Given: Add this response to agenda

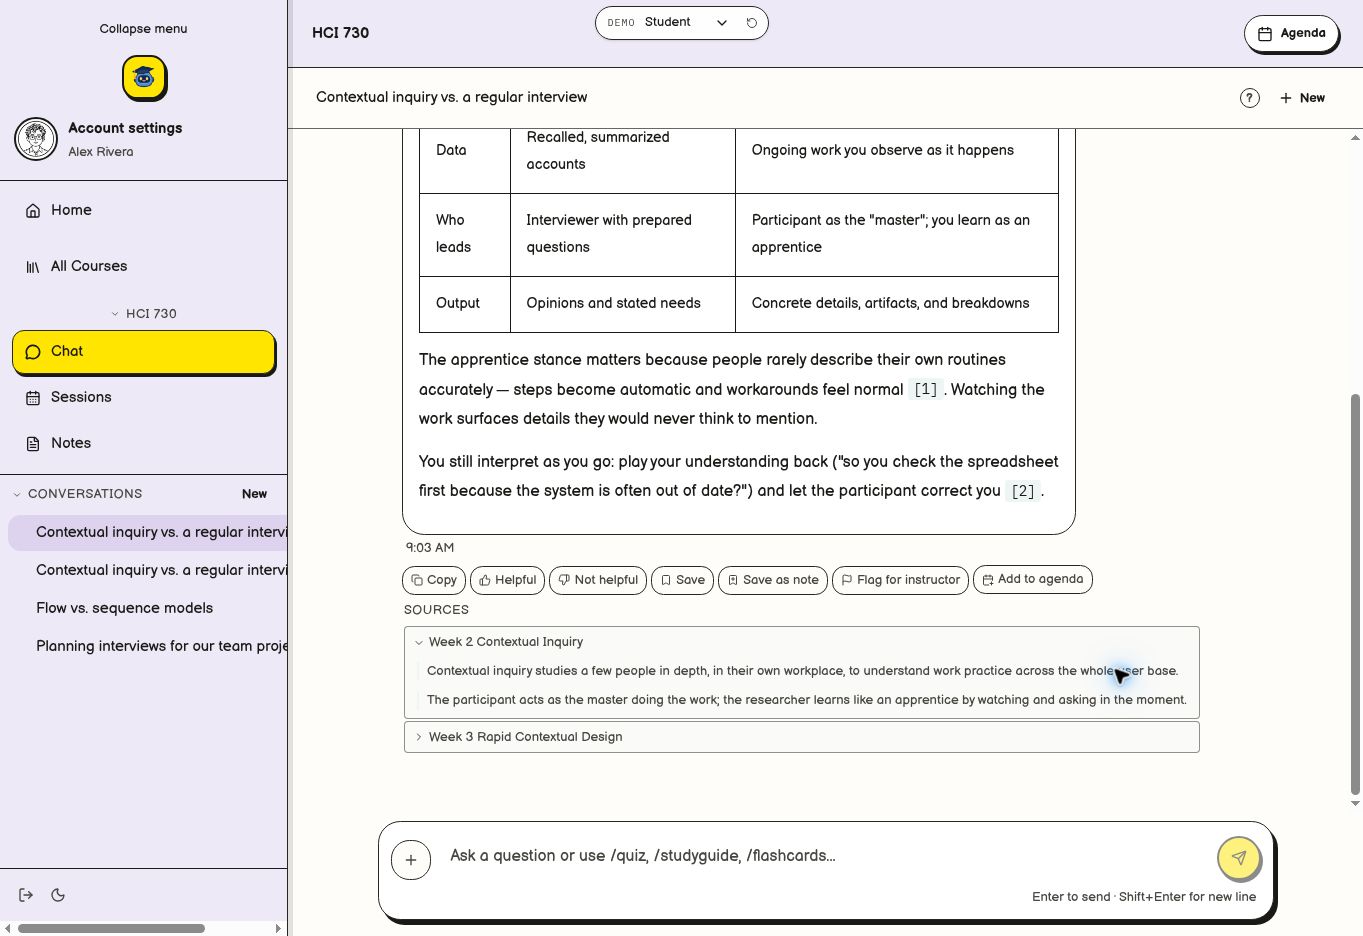Looking at the screenshot, I should [x=1033, y=579].
